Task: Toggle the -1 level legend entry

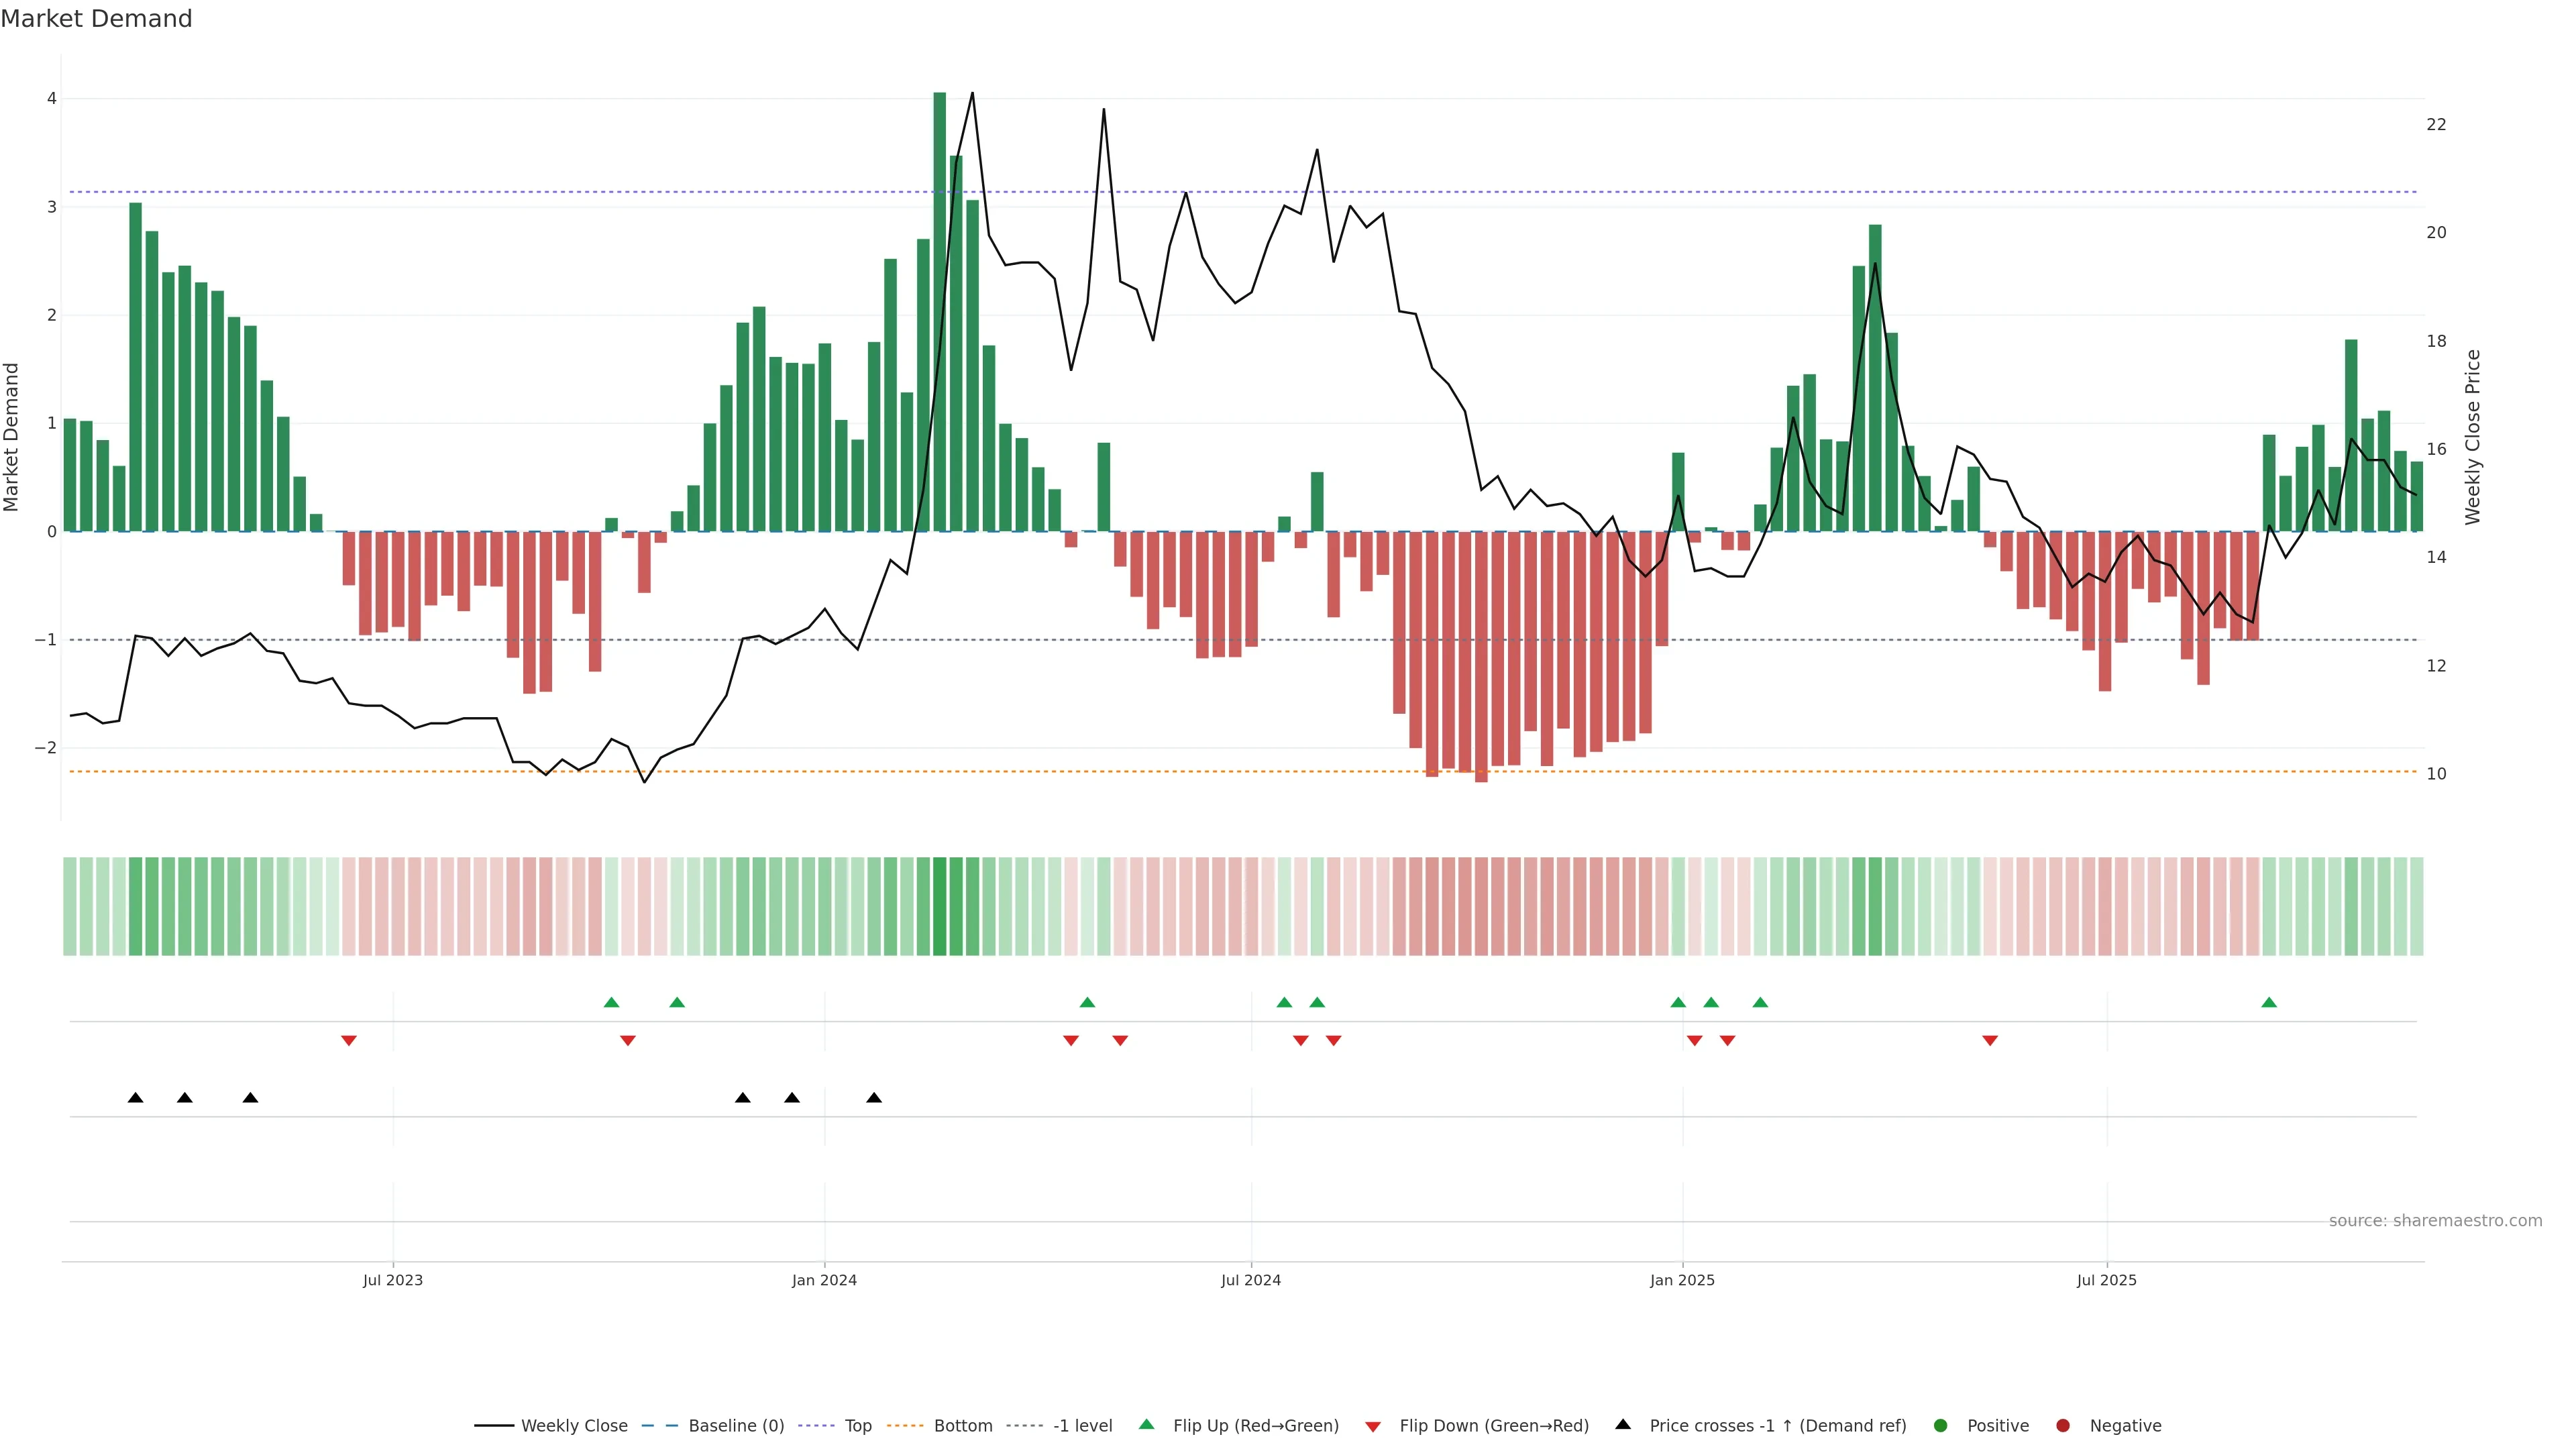Action: point(1082,1425)
